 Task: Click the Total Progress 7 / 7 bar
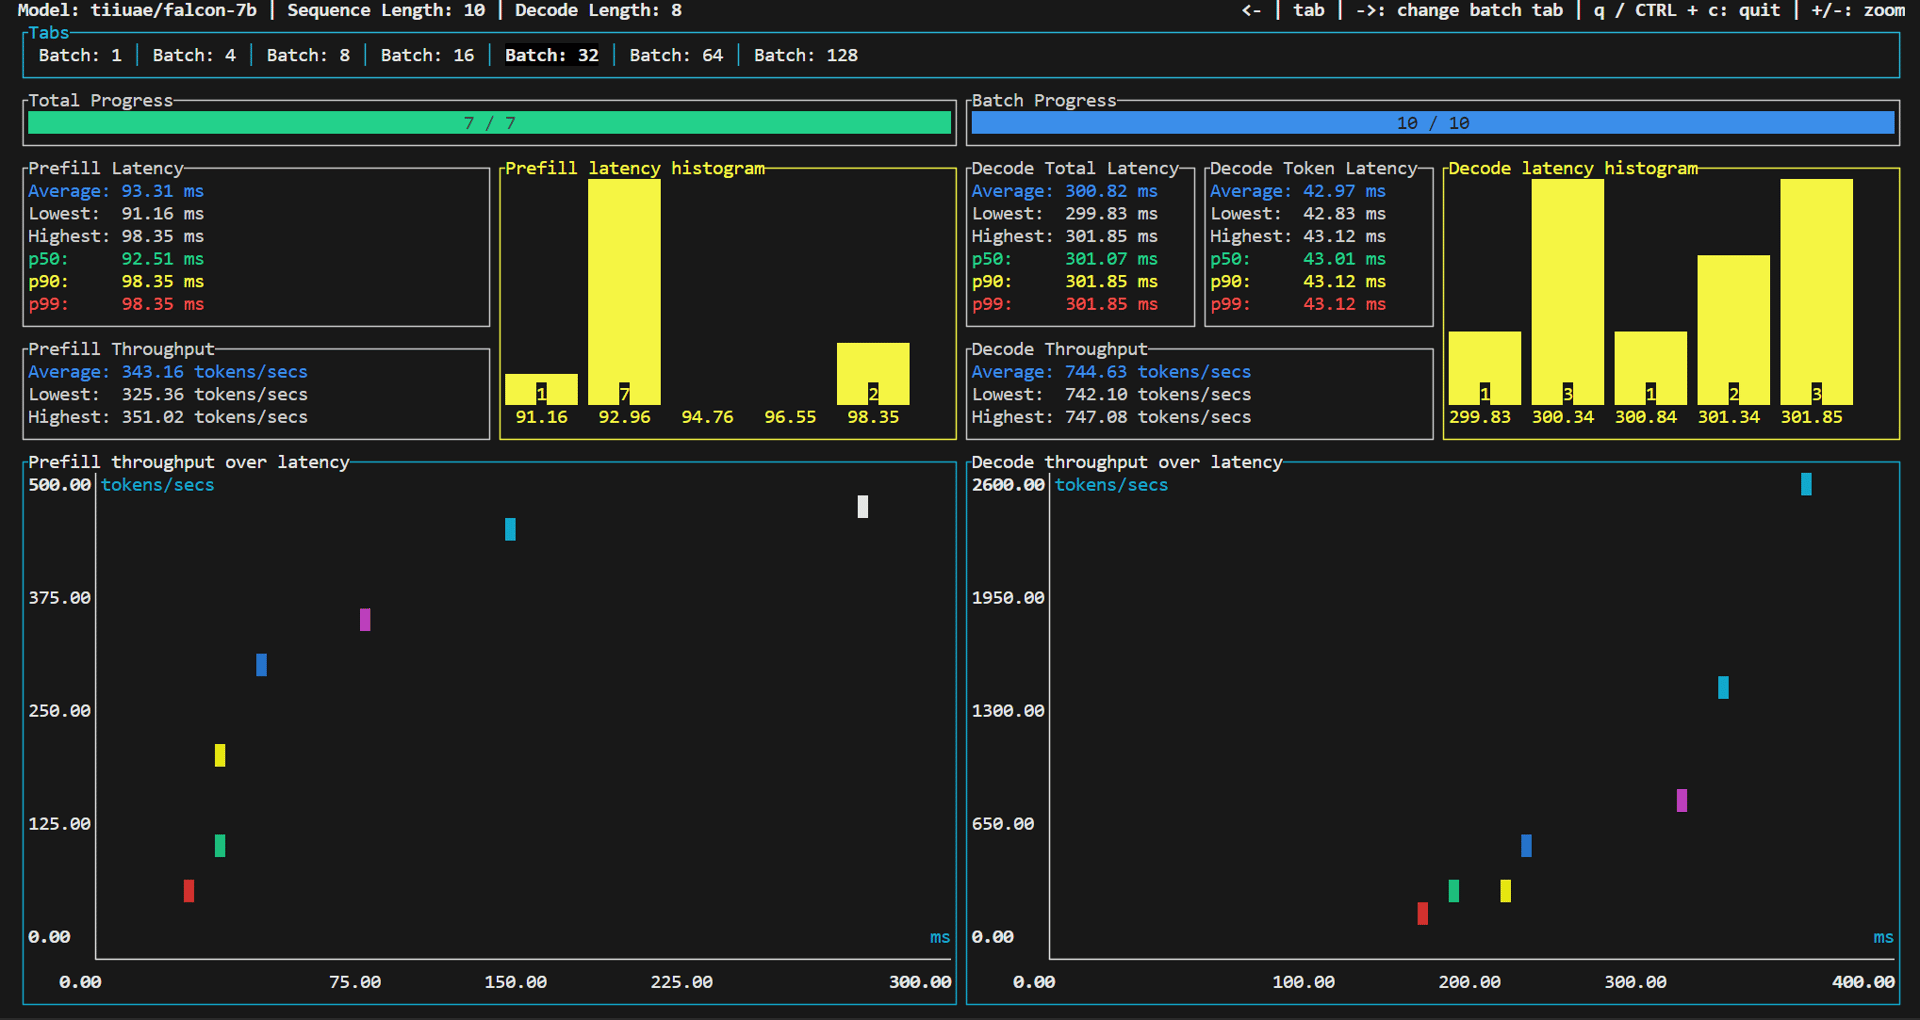point(489,123)
